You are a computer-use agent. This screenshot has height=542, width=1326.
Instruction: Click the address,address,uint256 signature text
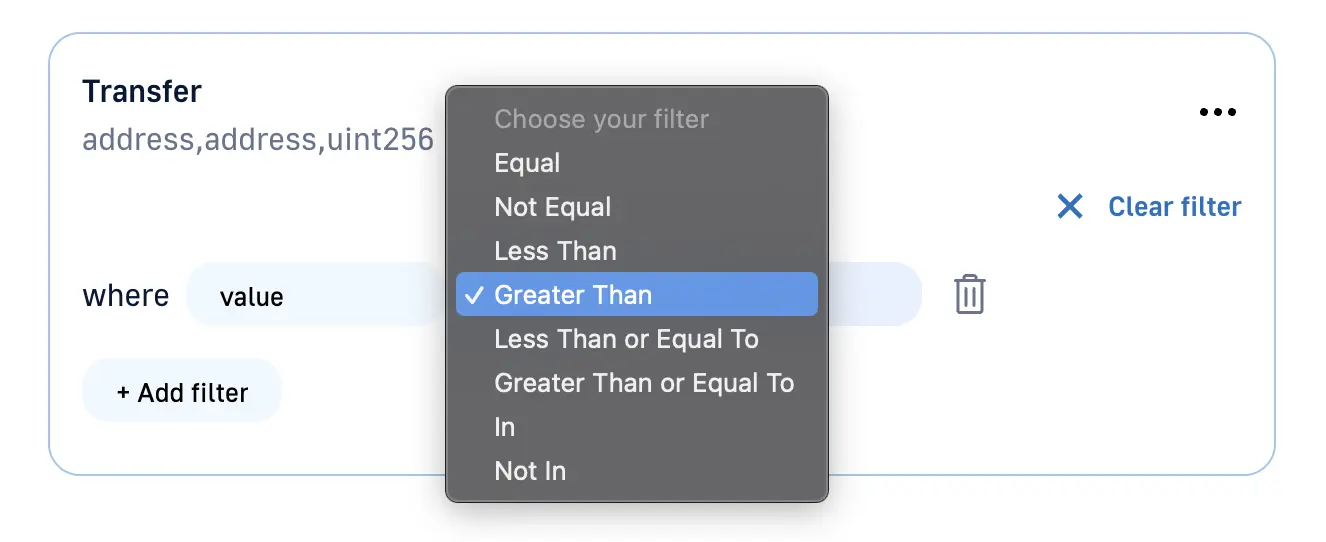pos(258,139)
